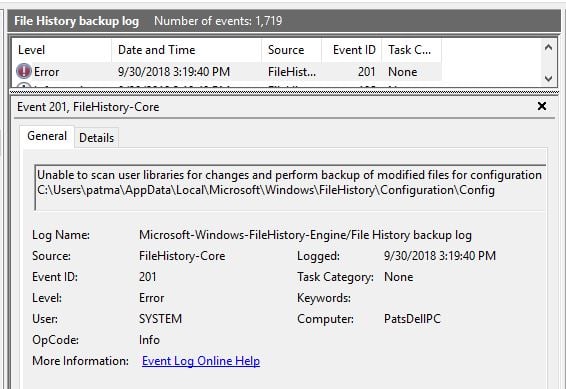Click the None task category cell in list
566x389 pixels.
click(x=402, y=72)
